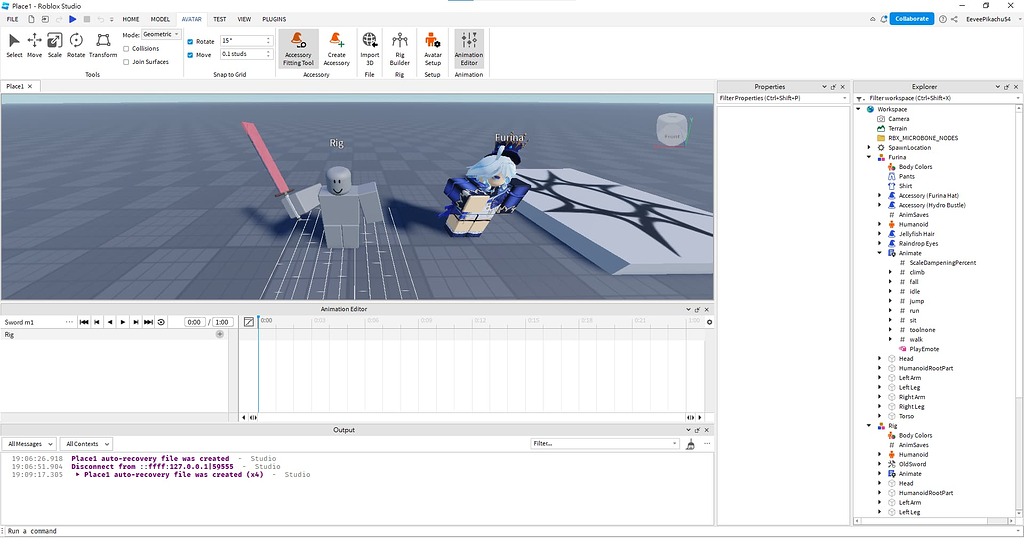Click the share icon beside username
This screenshot has height=551, width=1024.
click(954, 19)
